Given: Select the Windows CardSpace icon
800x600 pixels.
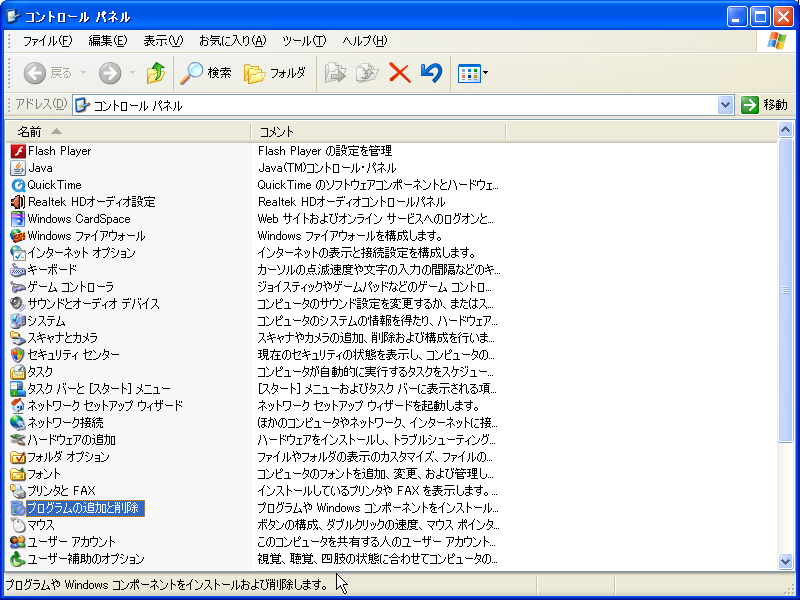Looking at the screenshot, I should coord(18,219).
